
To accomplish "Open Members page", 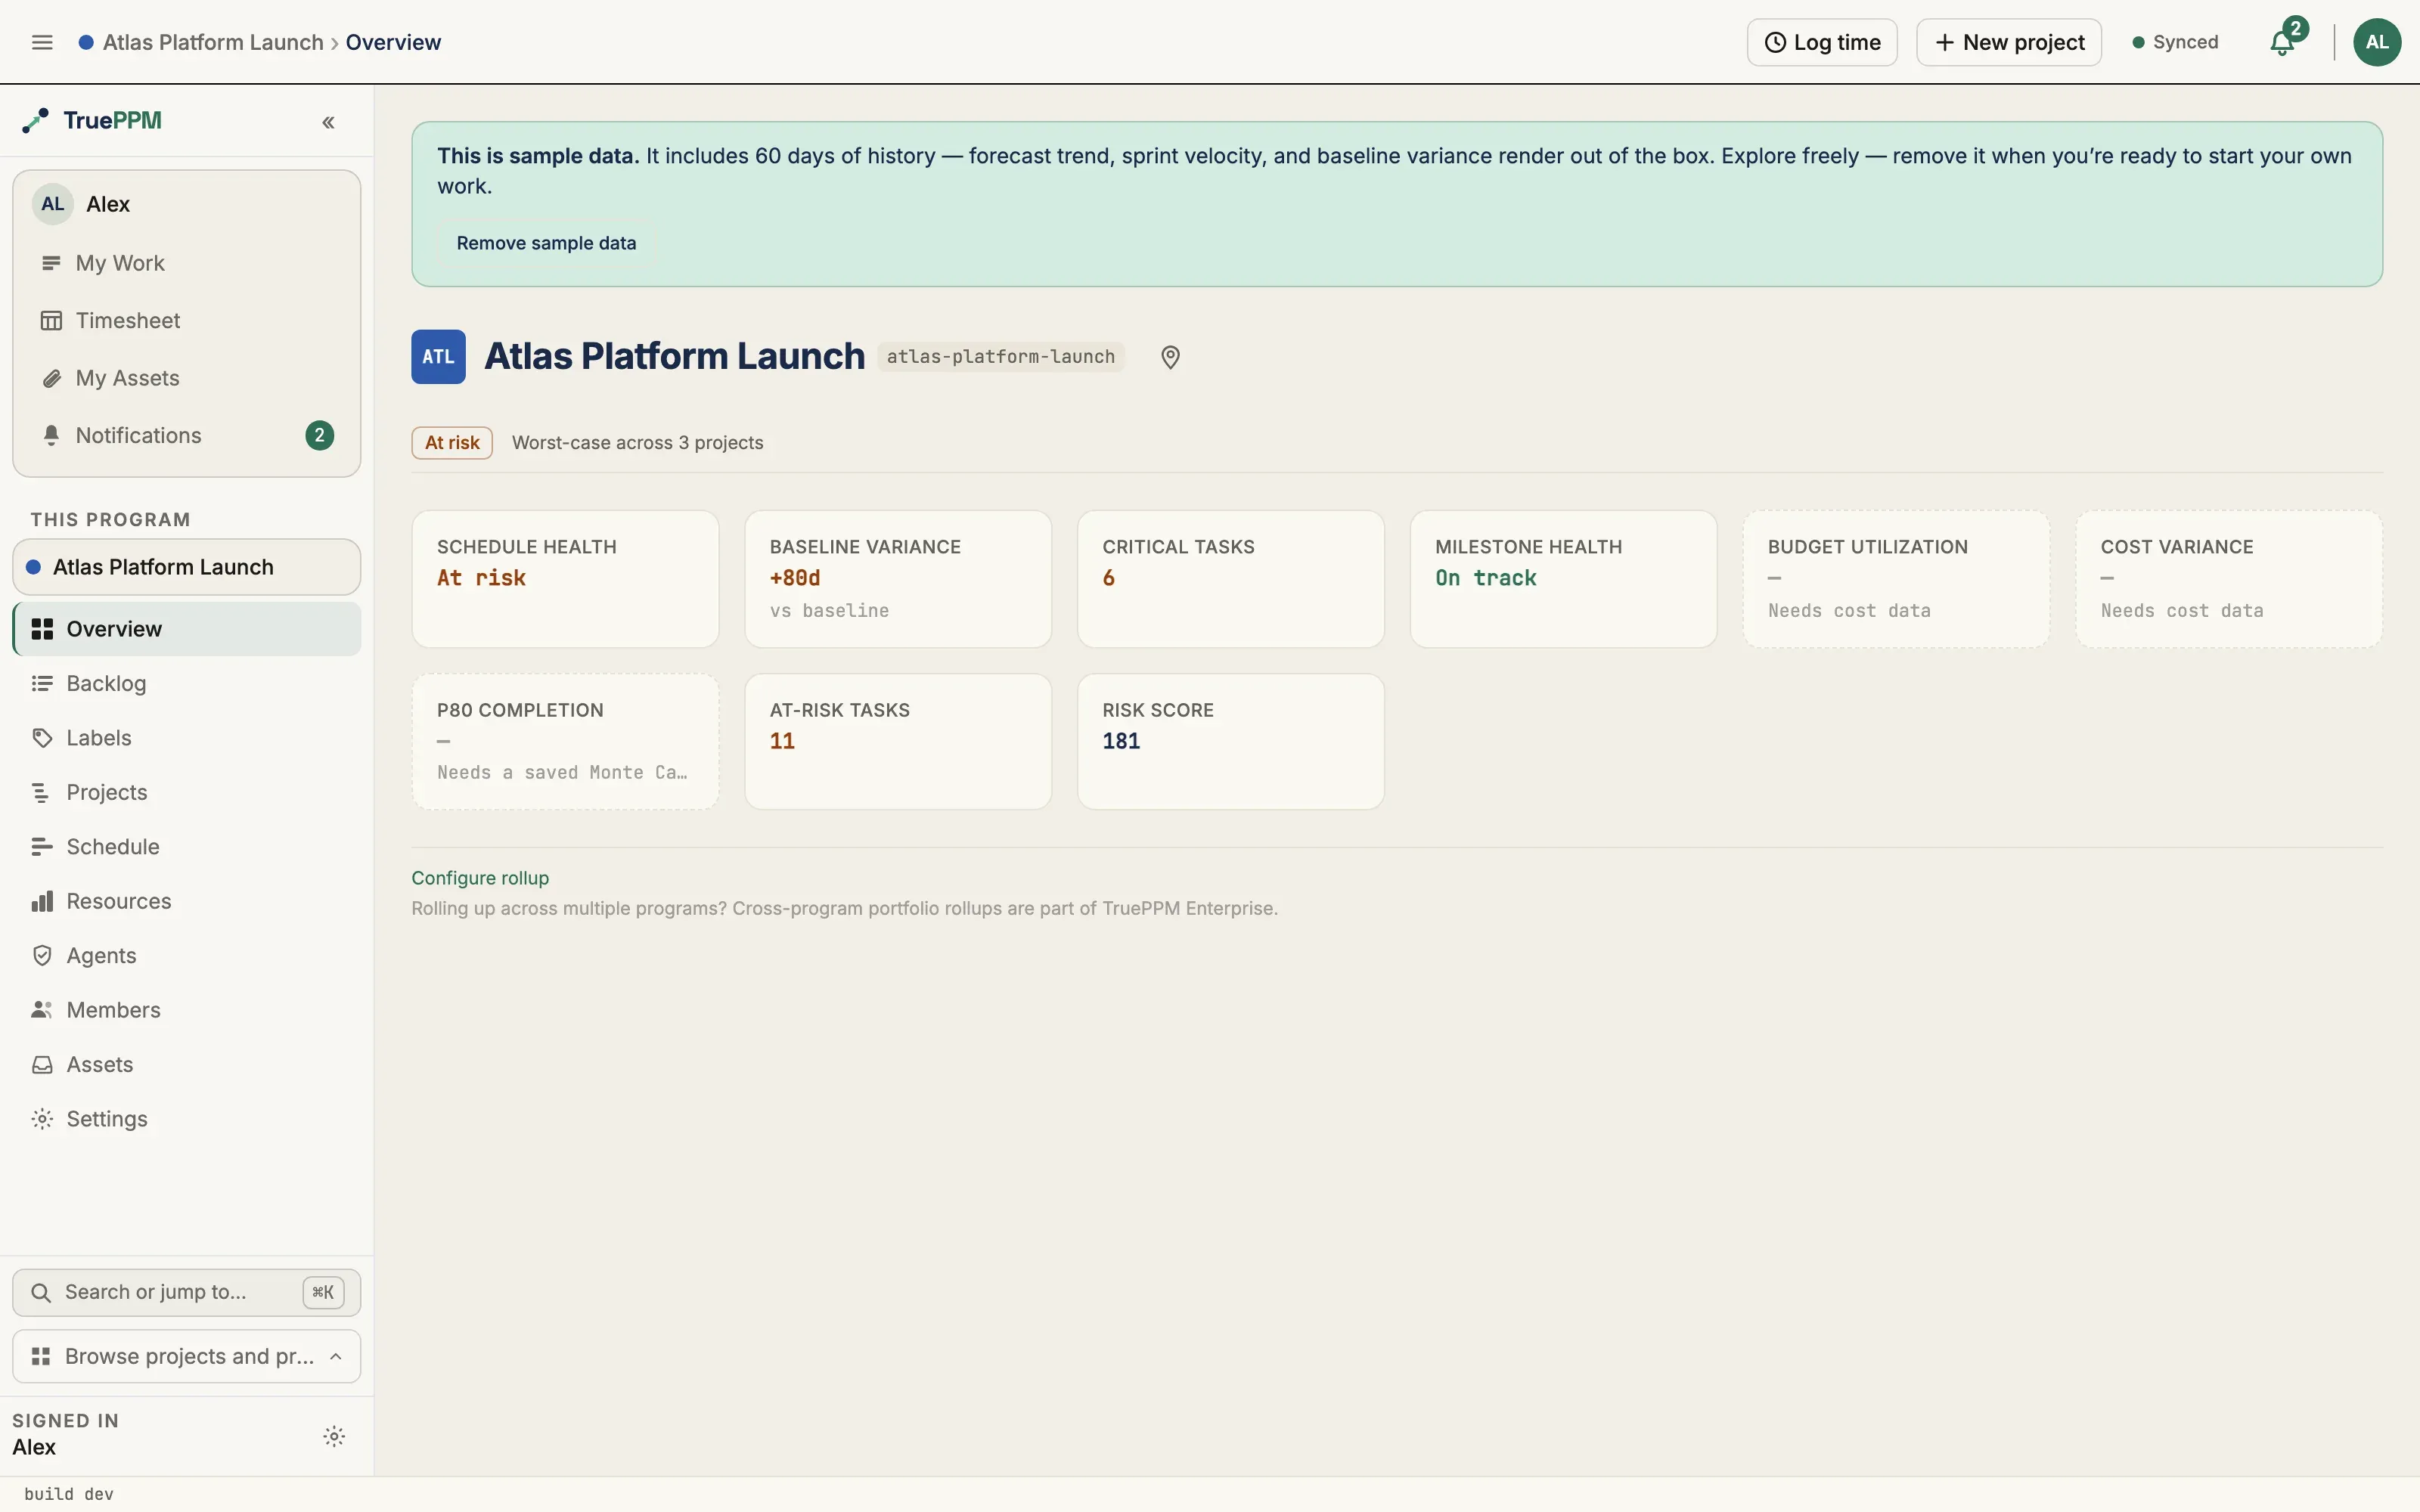I will (187, 1010).
